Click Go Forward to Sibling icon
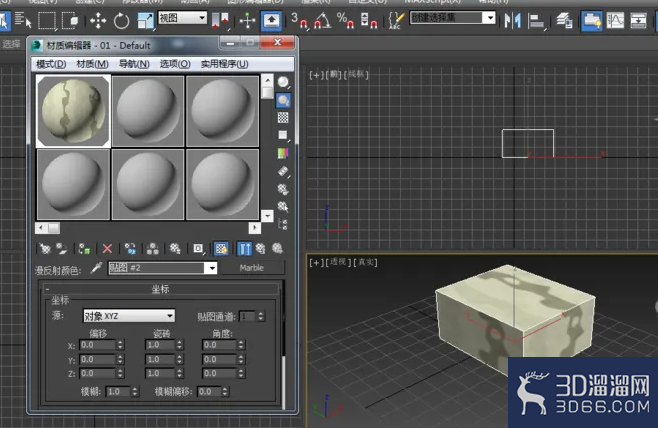 [277, 249]
